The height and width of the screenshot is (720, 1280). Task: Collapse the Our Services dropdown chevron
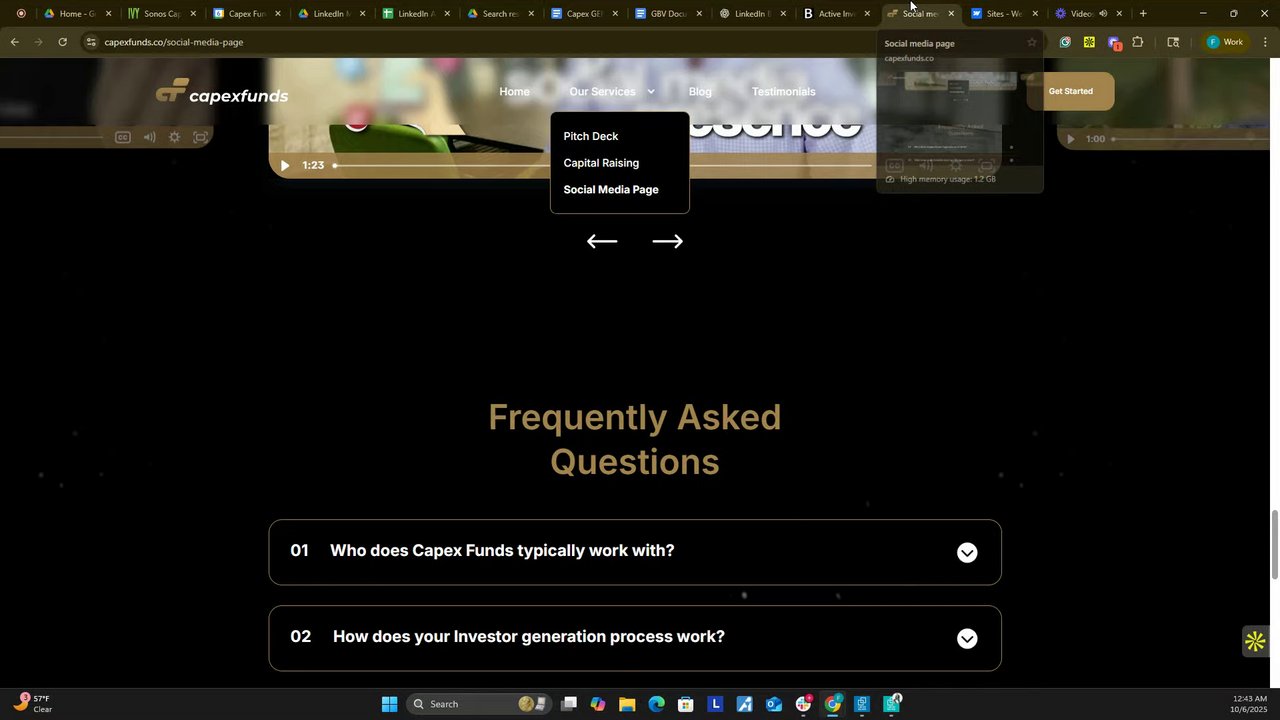pyautogui.click(x=651, y=92)
